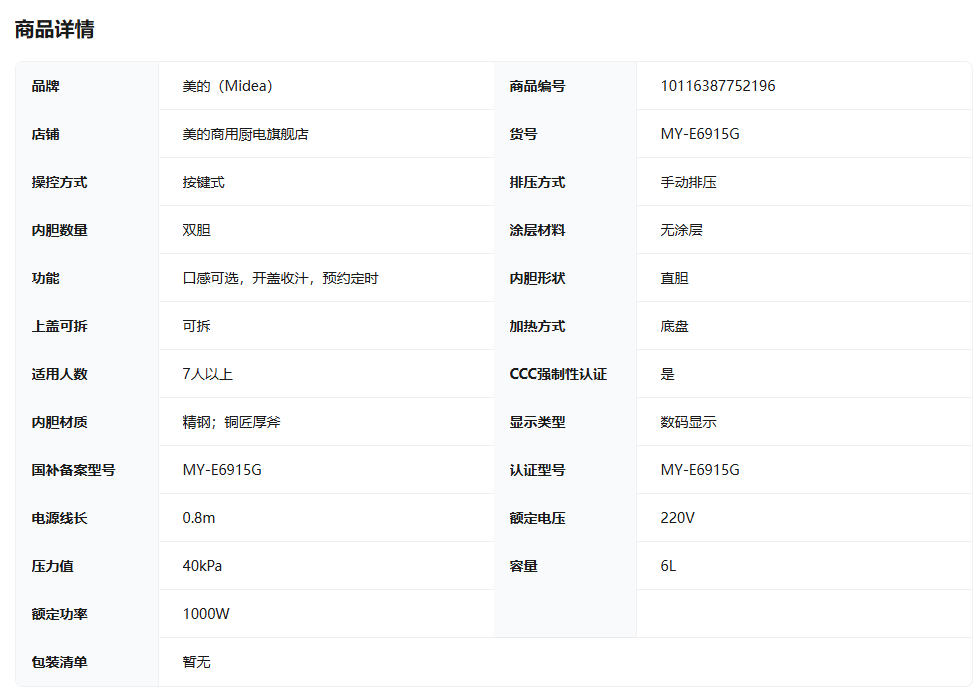The height and width of the screenshot is (696, 978).
Task: Click the 货号 MY-E6915G entry
Action: click(x=698, y=134)
